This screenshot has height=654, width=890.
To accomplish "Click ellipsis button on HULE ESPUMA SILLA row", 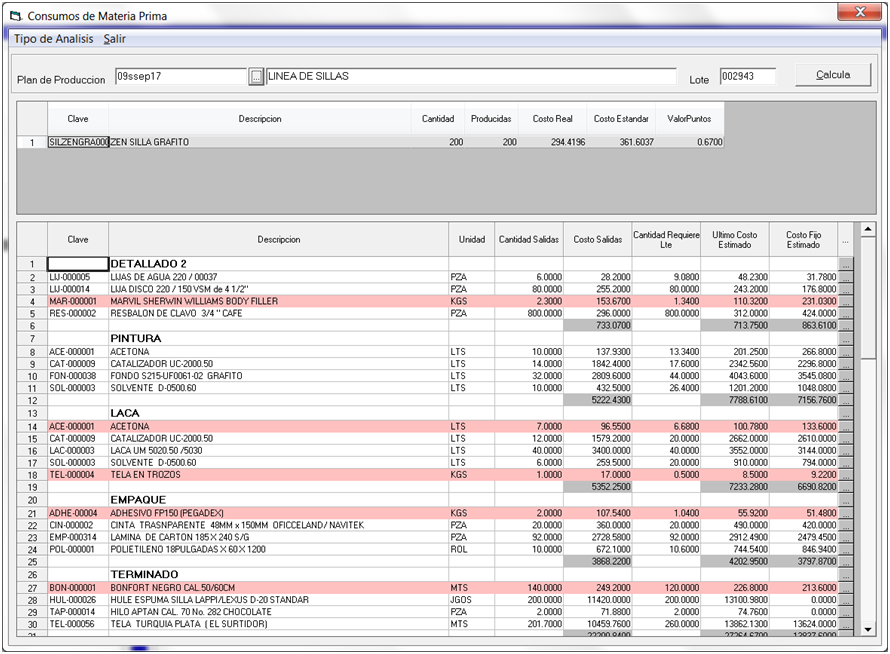I will click(x=846, y=600).
